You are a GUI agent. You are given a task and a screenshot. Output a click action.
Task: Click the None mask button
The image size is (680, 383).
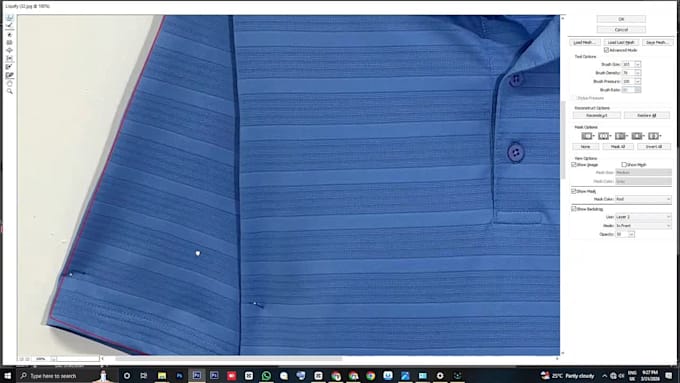[x=585, y=147]
